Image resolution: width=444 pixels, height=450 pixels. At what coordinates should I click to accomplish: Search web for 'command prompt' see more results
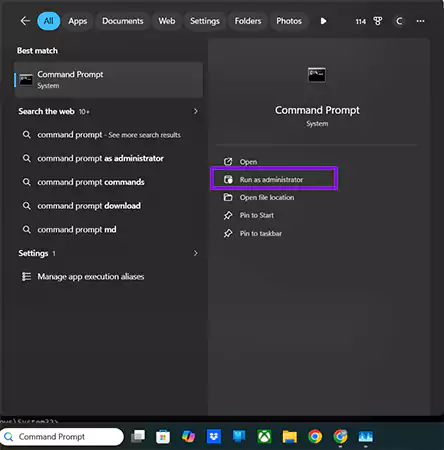coord(109,135)
